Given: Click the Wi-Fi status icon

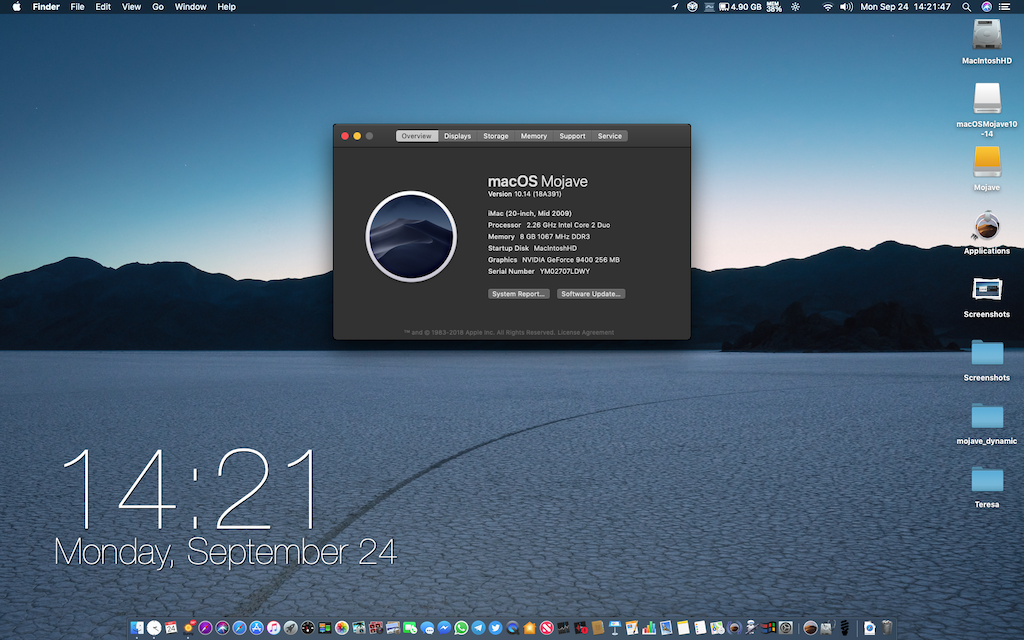Looking at the screenshot, I should pos(827,7).
